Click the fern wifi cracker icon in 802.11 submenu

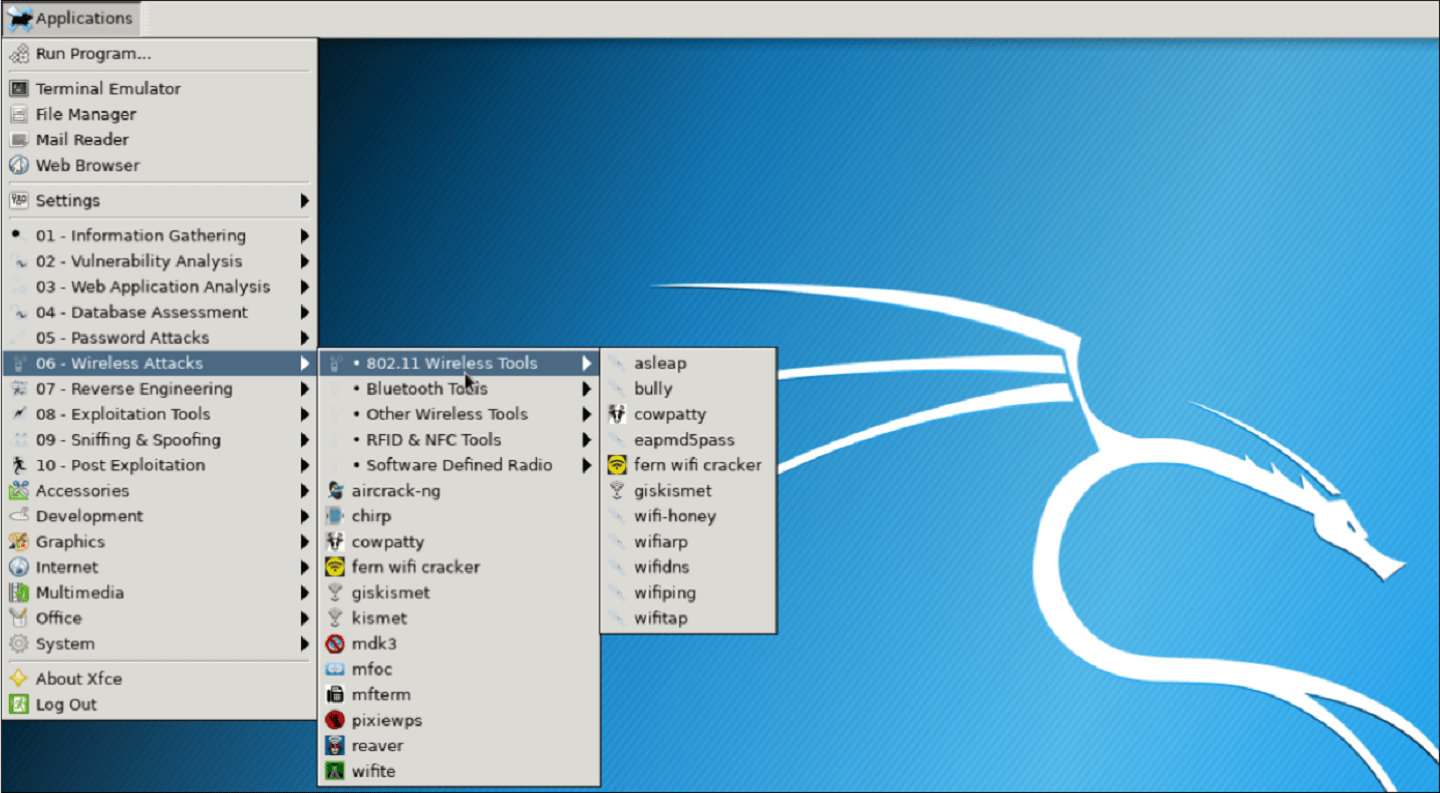pos(617,465)
